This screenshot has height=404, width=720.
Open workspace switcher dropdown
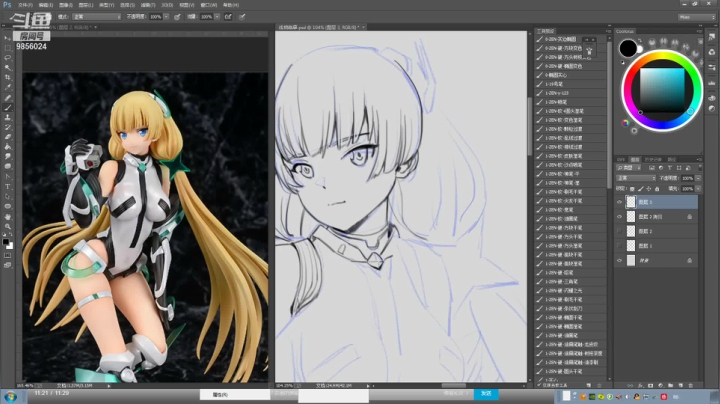pos(697,17)
